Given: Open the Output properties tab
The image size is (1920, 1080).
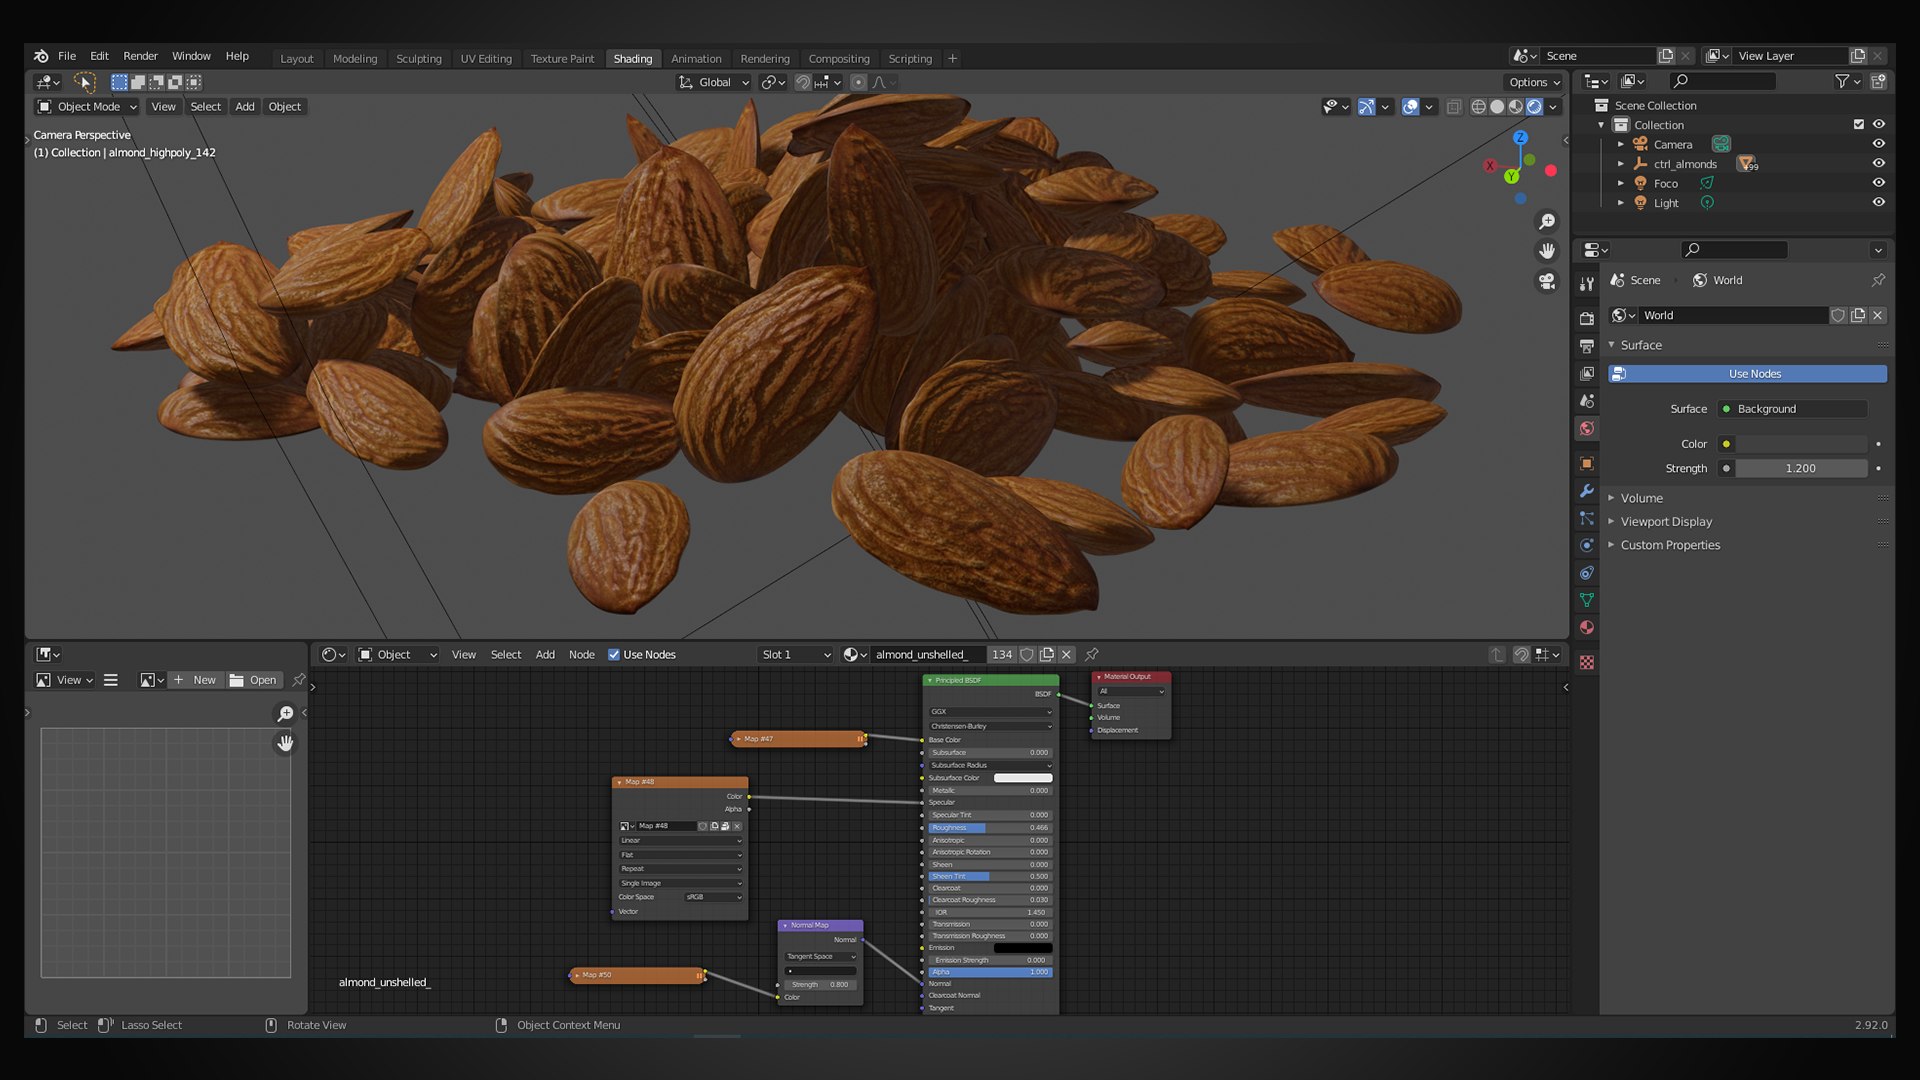Looking at the screenshot, I should (1587, 346).
